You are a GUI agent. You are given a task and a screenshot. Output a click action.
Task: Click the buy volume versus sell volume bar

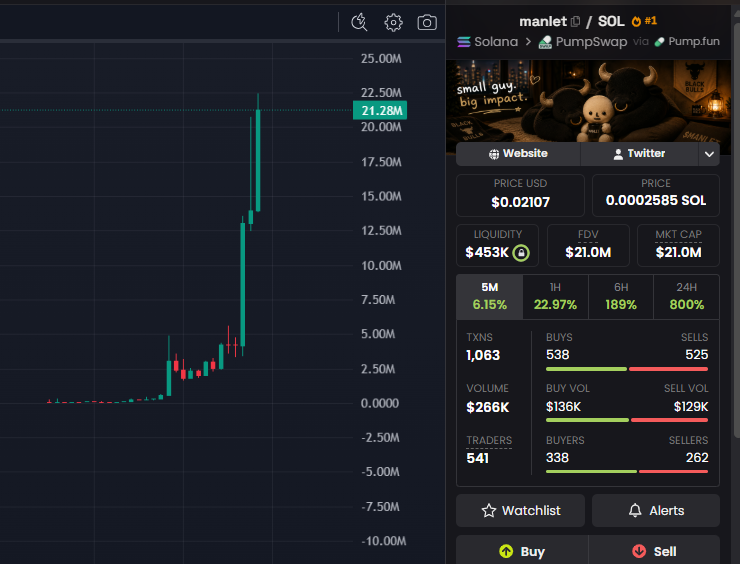627,420
